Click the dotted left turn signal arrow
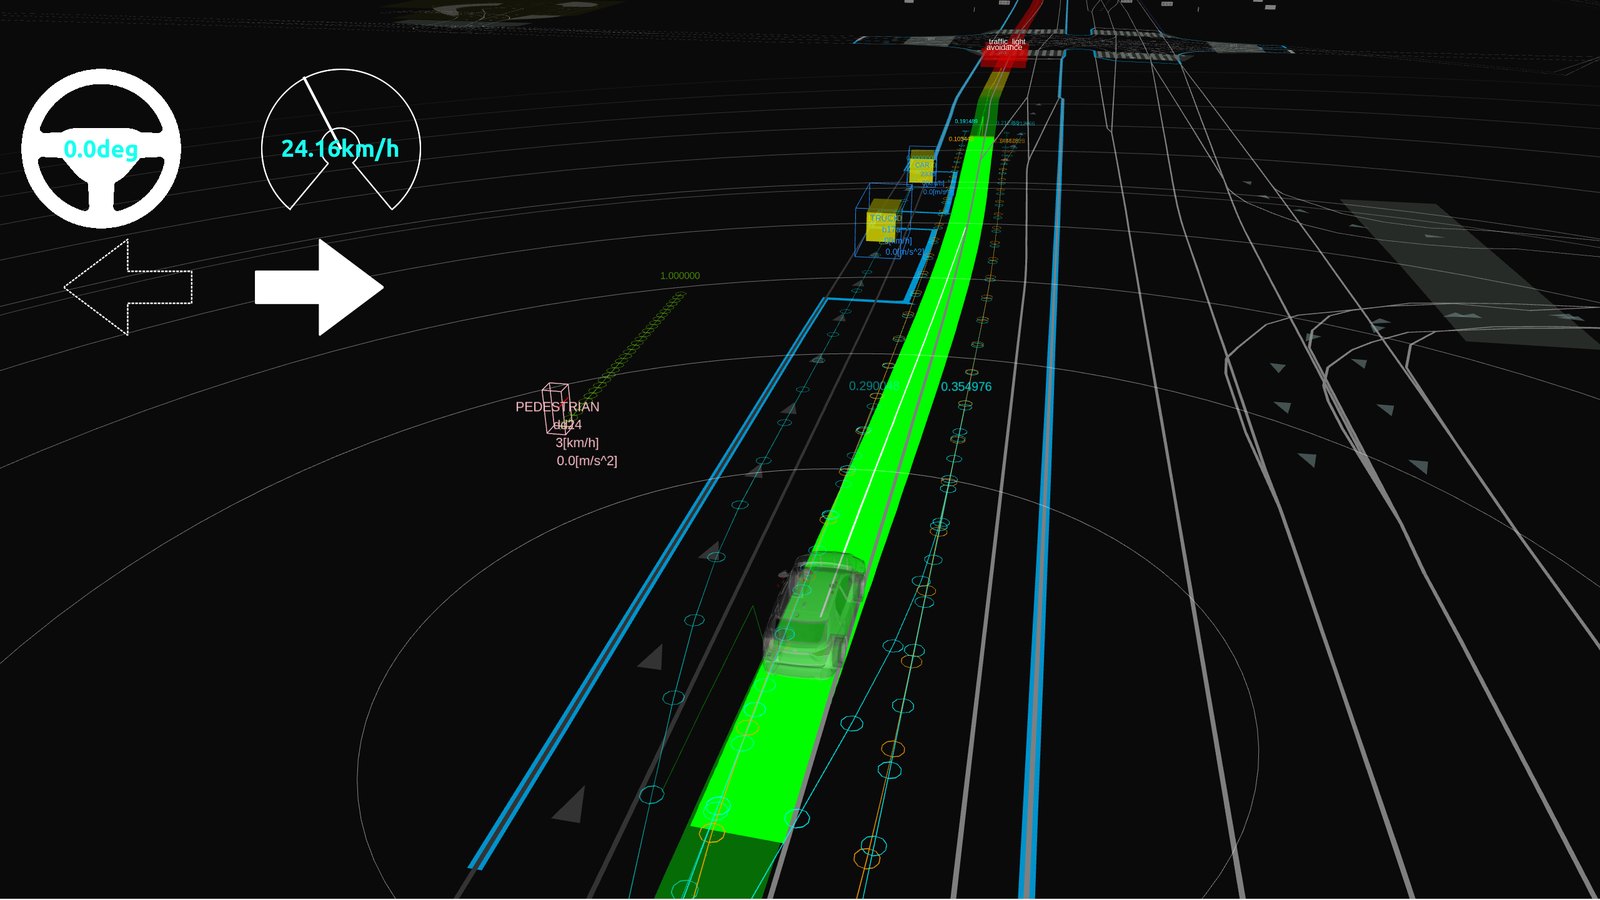This screenshot has width=1600, height=900. [128, 287]
